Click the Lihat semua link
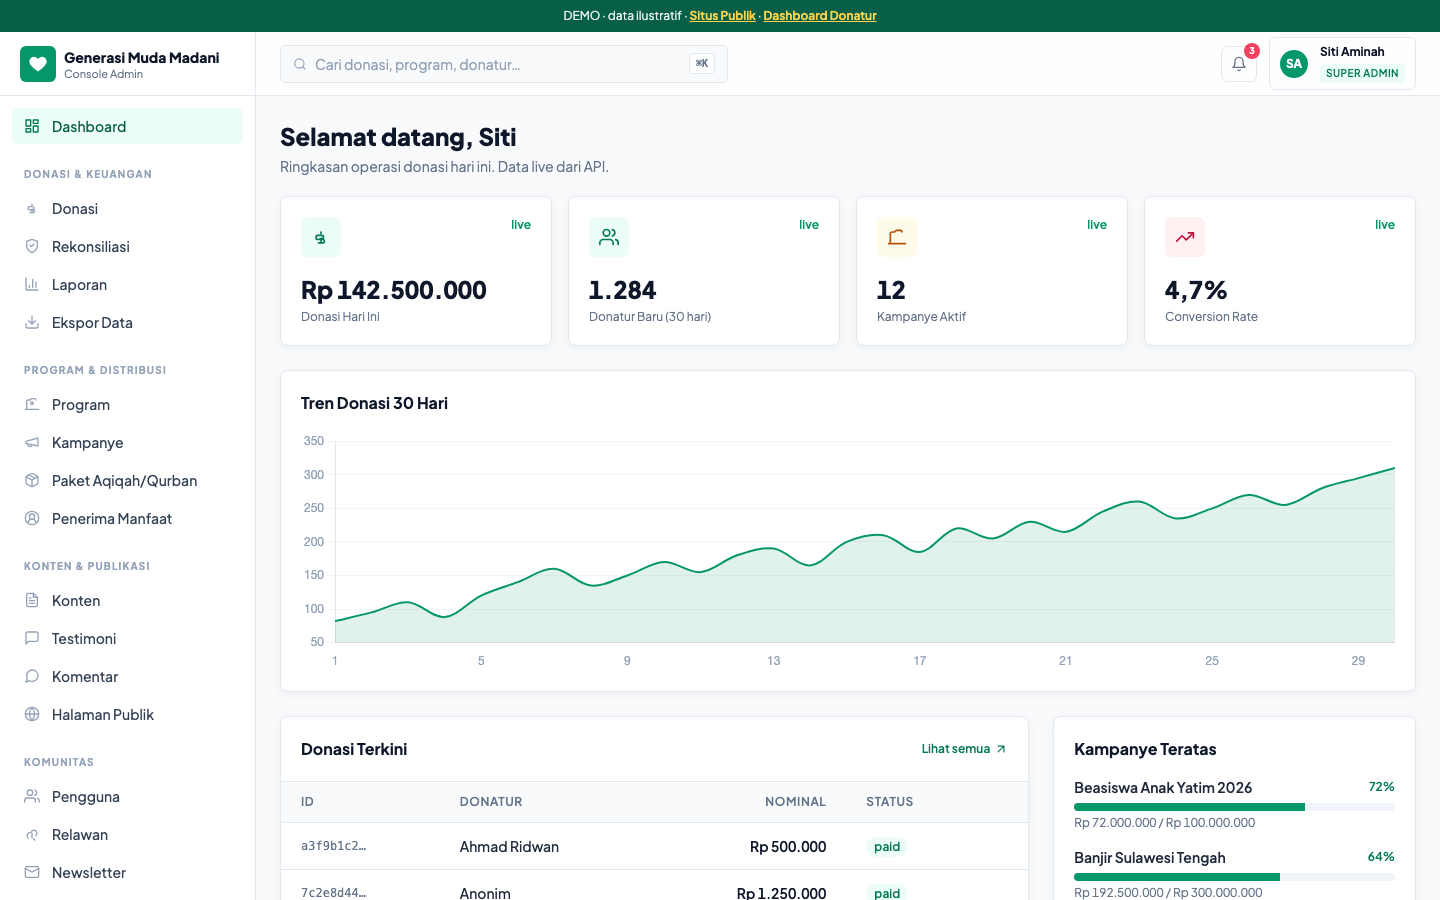This screenshot has height=900, width=1440. pyautogui.click(x=964, y=749)
